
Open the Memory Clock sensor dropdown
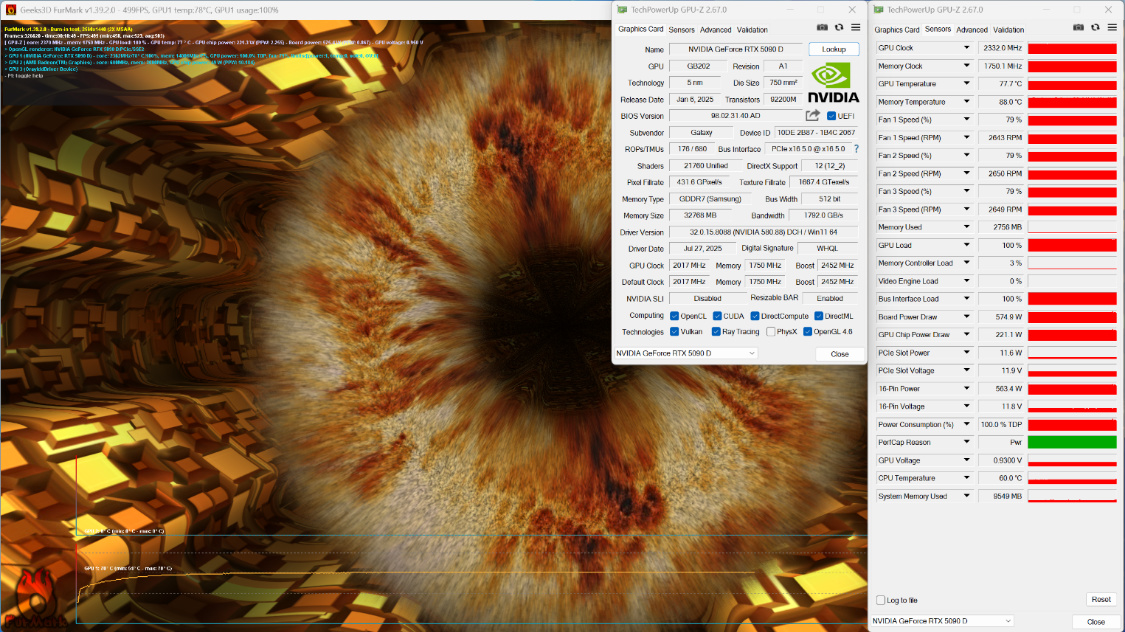coord(966,66)
